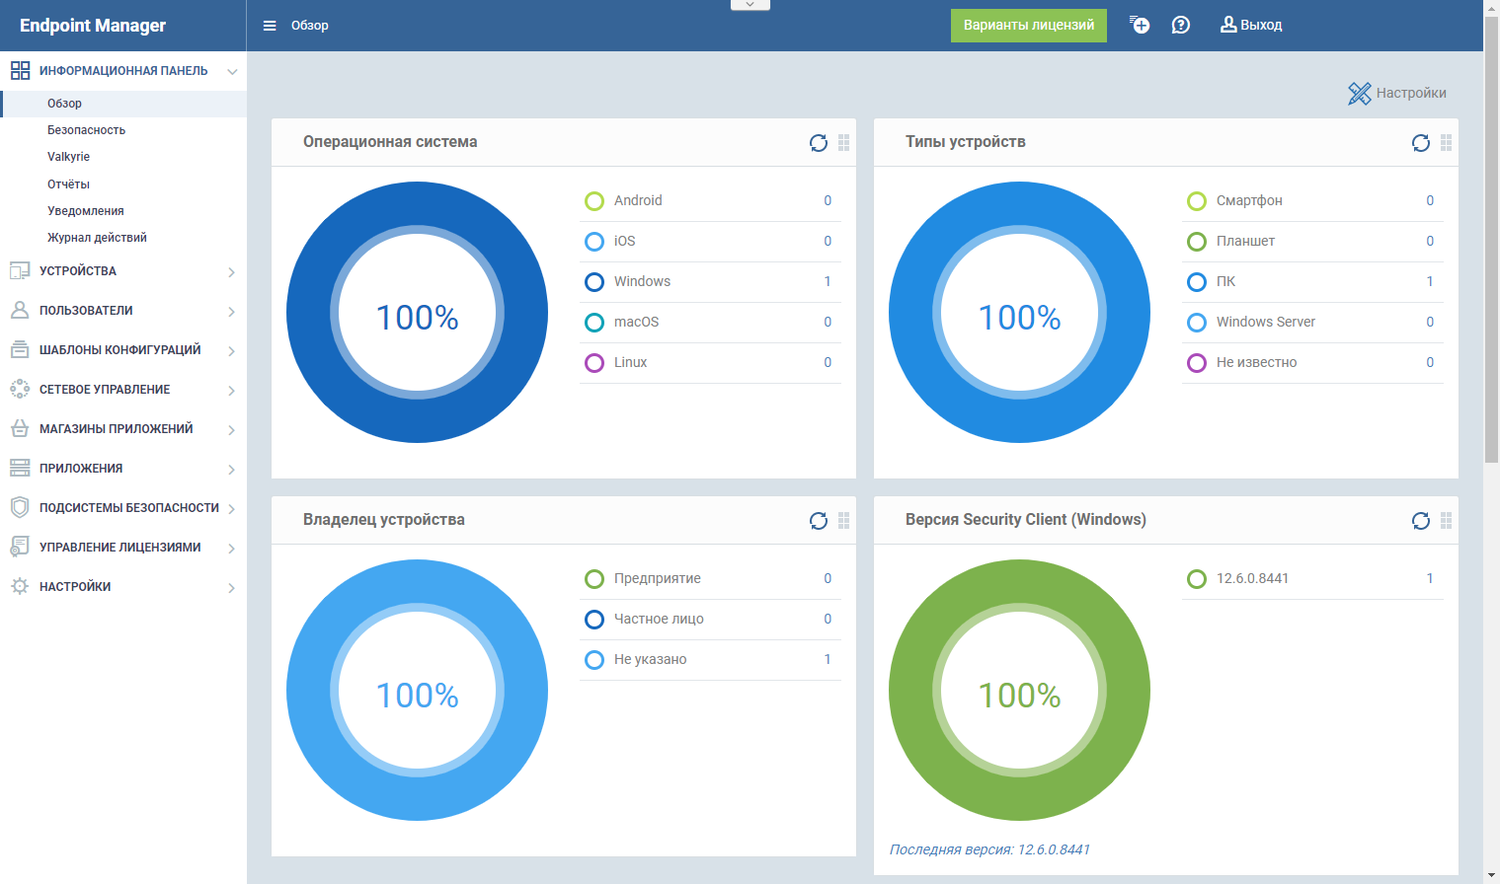The width and height of the screenshot is (1500, 884).
Task: Expand the ПОДСИСТЕМЫ БЕЗОПАСНОСТИ section
Action: click(x=123, y=508)
